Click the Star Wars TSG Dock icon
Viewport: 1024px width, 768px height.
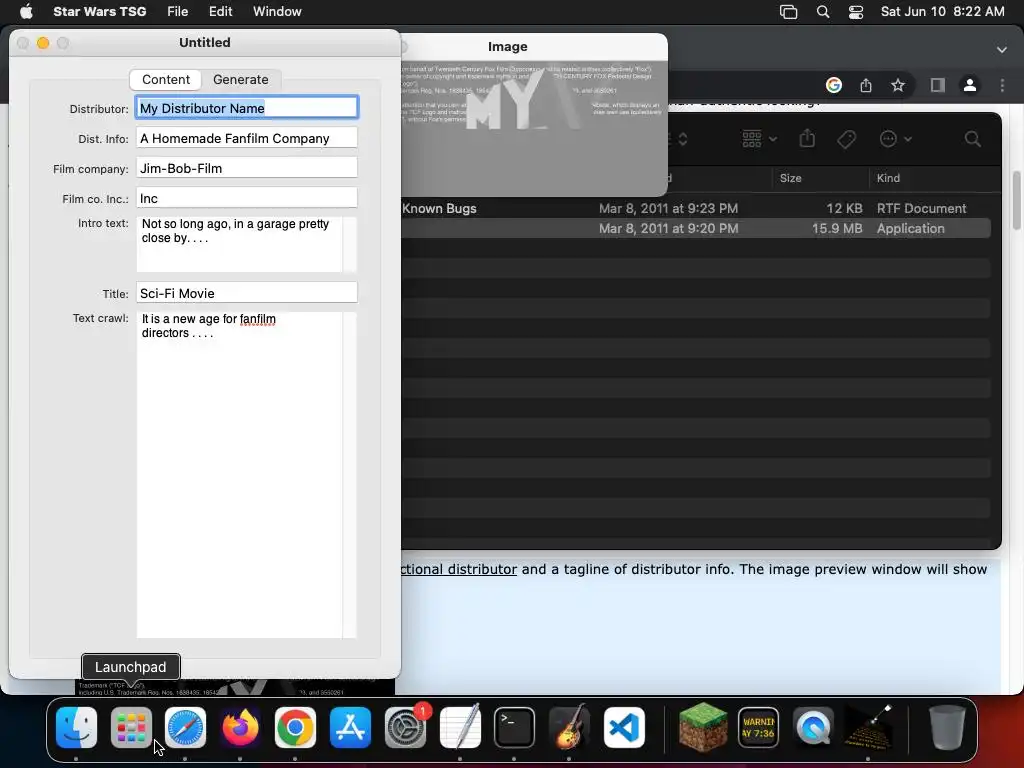(868, 728)
